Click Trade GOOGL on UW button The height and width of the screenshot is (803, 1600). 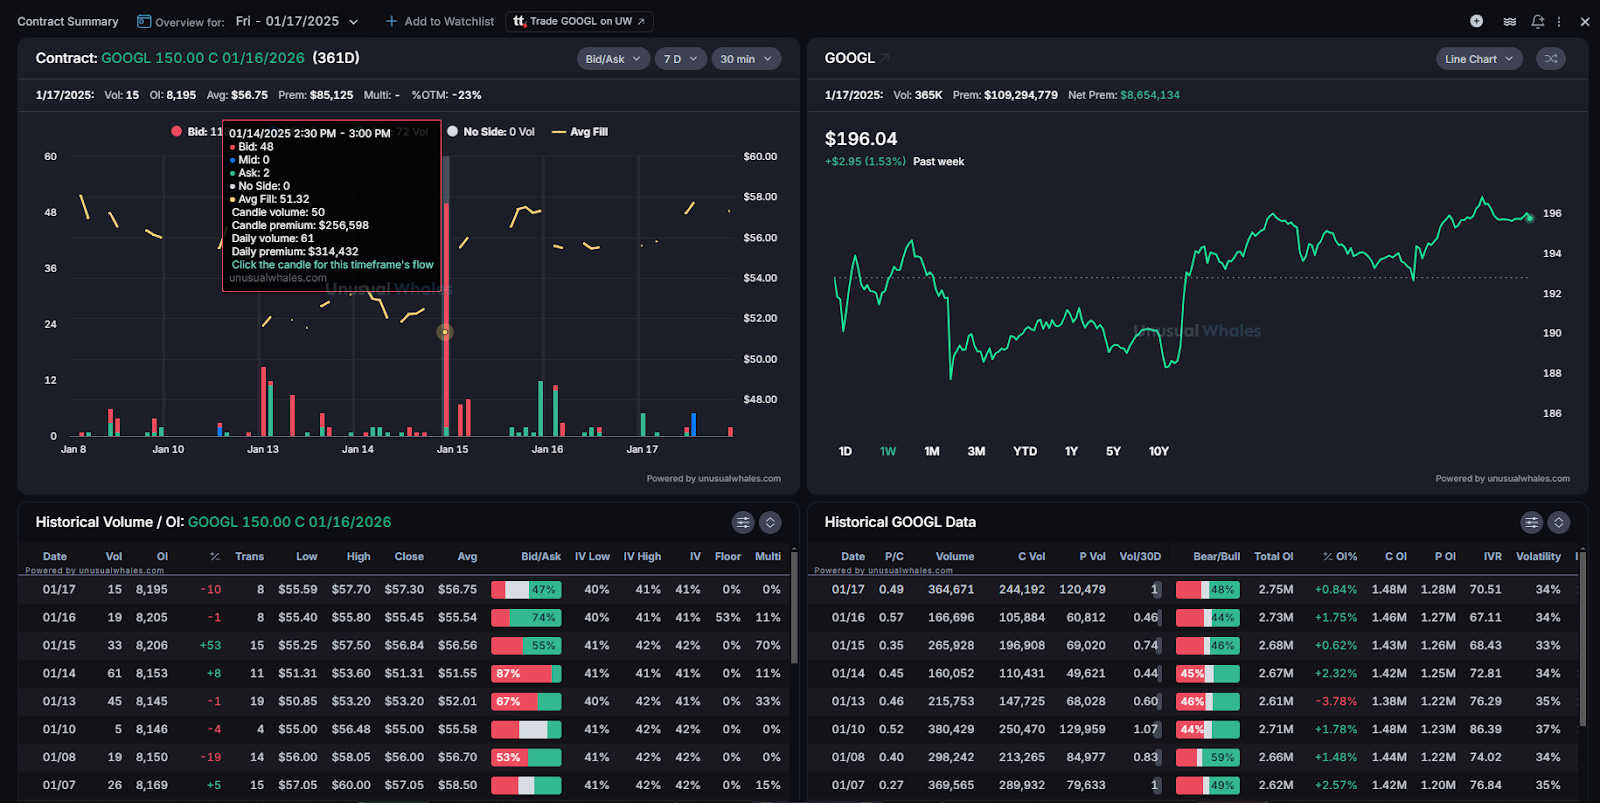coord(580,21)
